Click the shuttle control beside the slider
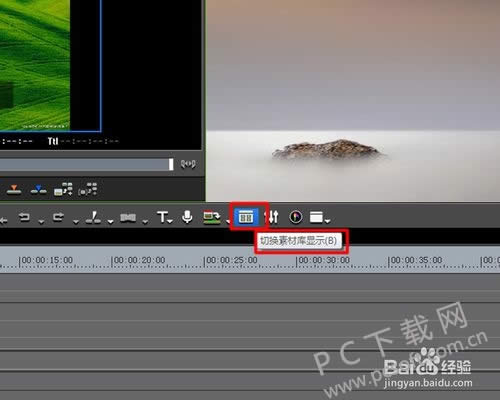500x400 pixels. (188, 164)
